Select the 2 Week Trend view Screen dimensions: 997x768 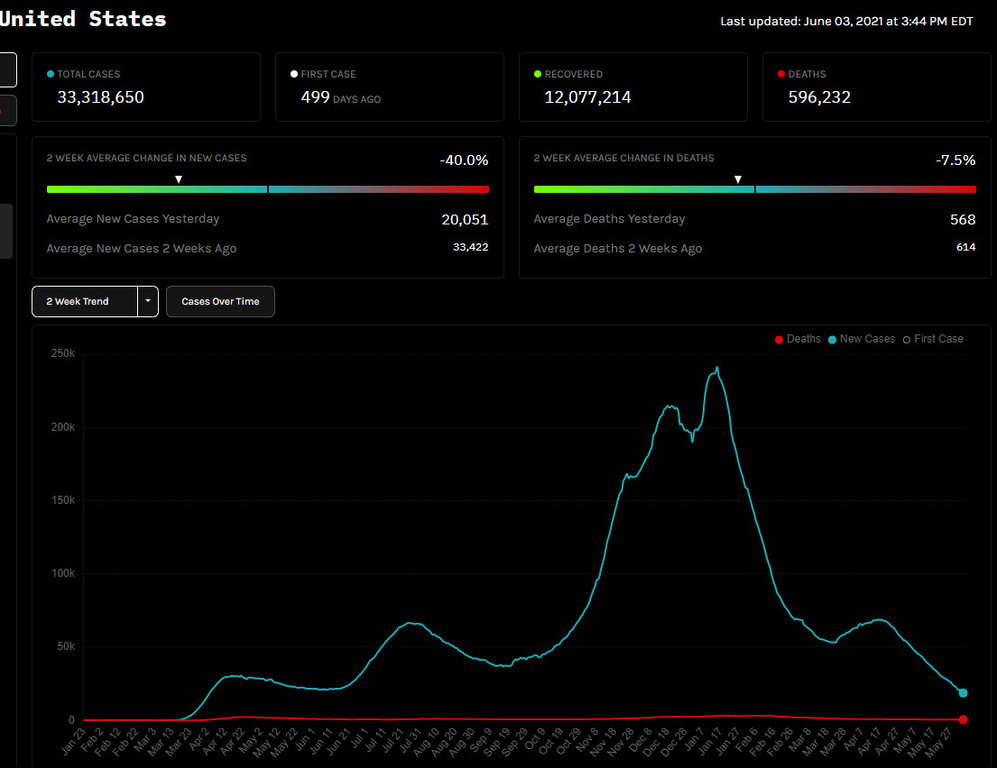point(84,301)
